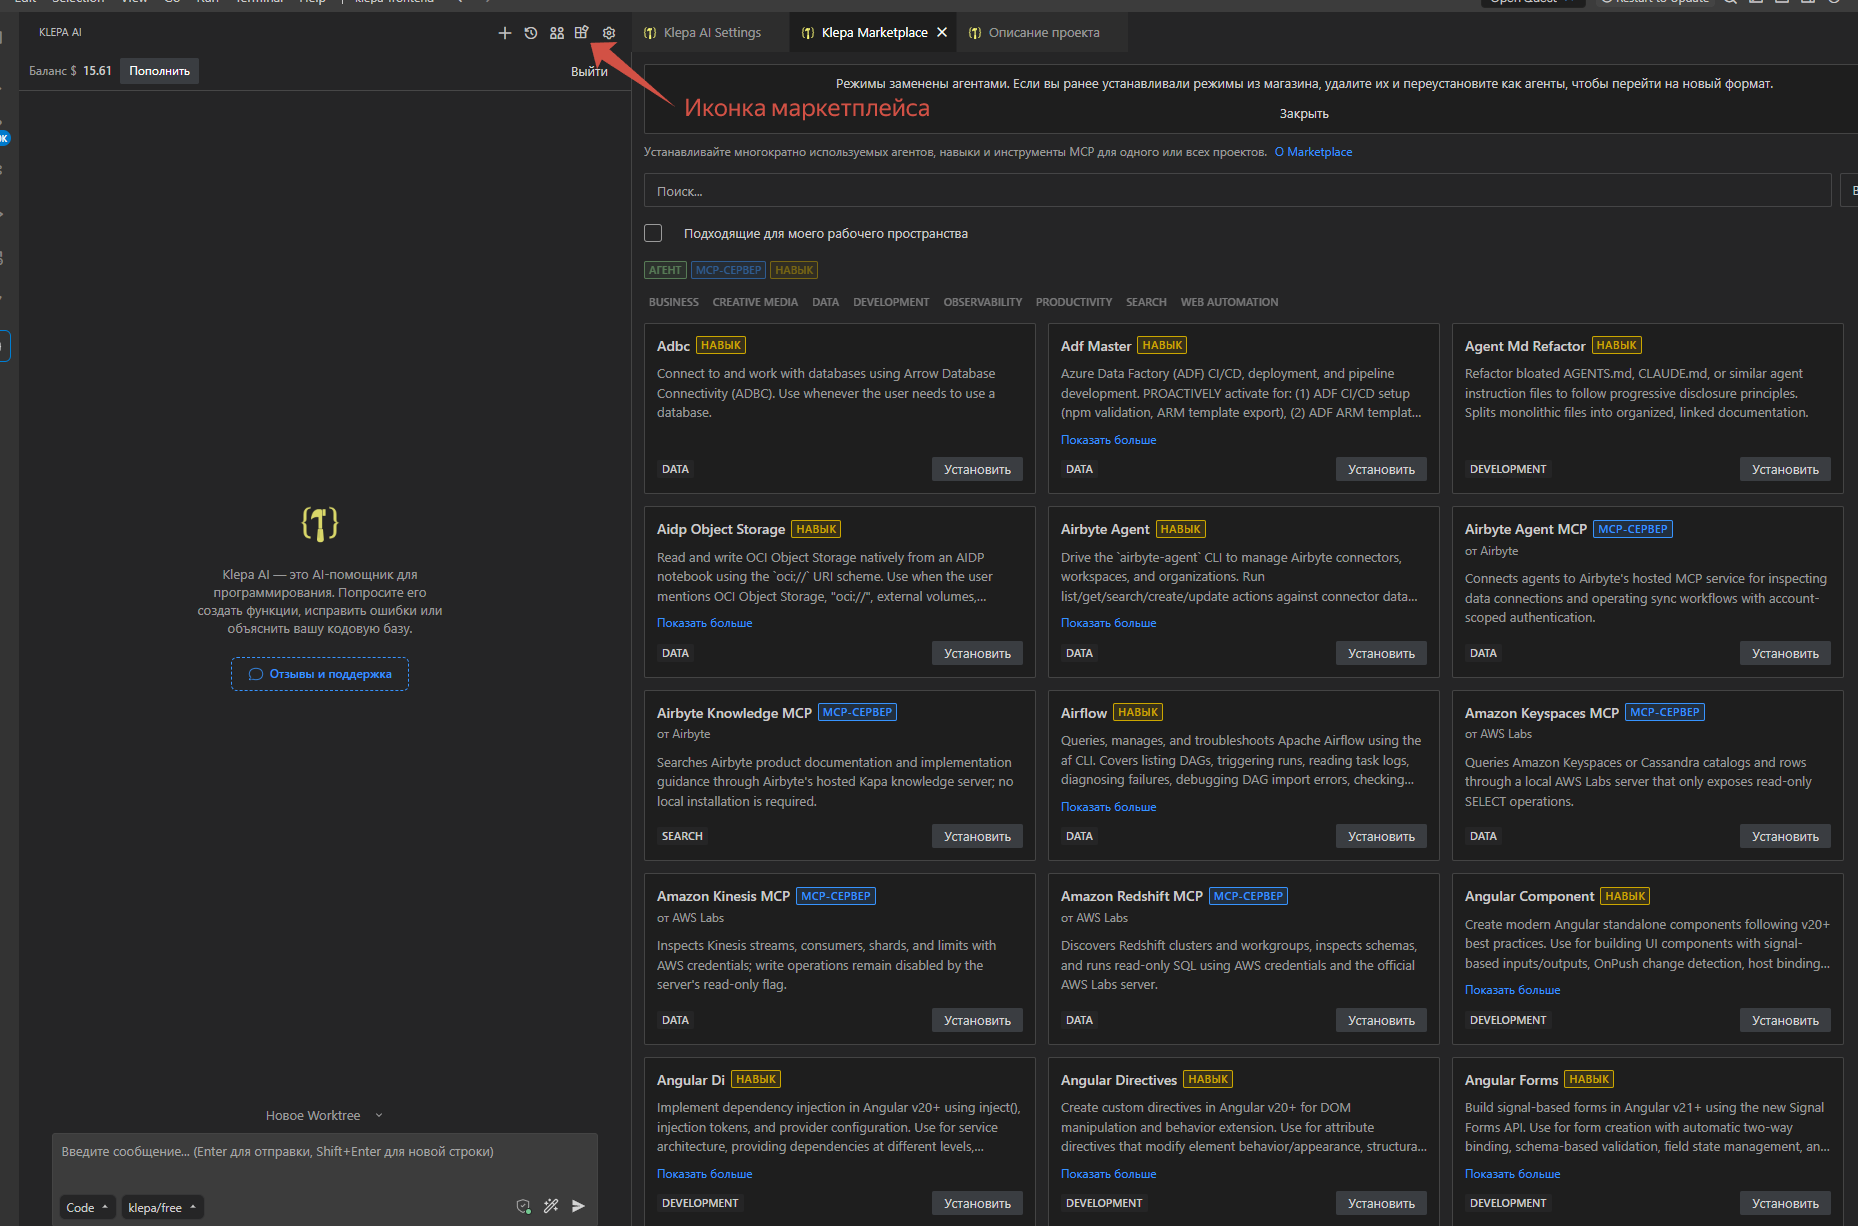Install the Airflow skill
The height and width of the screenshot is (1226, 1858).
(x=1381, y=836)
